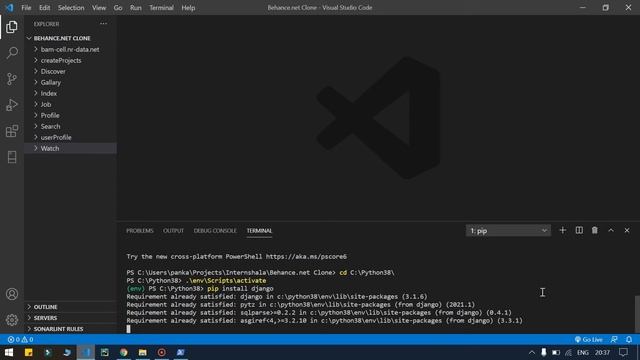Screen dimensions: 640x360
Task: Open the yellow sticky notes taskbar icon
Action: click(x=28, y=352)
